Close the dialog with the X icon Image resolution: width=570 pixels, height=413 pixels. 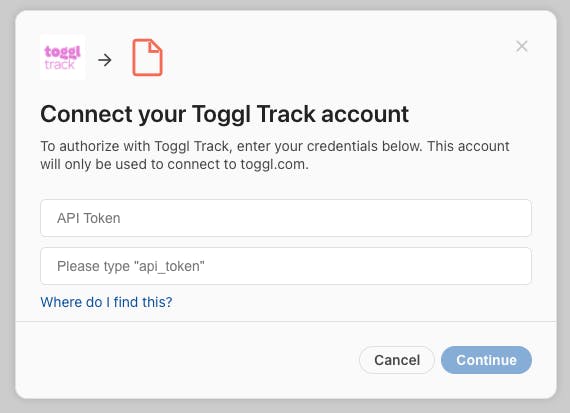pyautogui.click(x=522, y=46)
